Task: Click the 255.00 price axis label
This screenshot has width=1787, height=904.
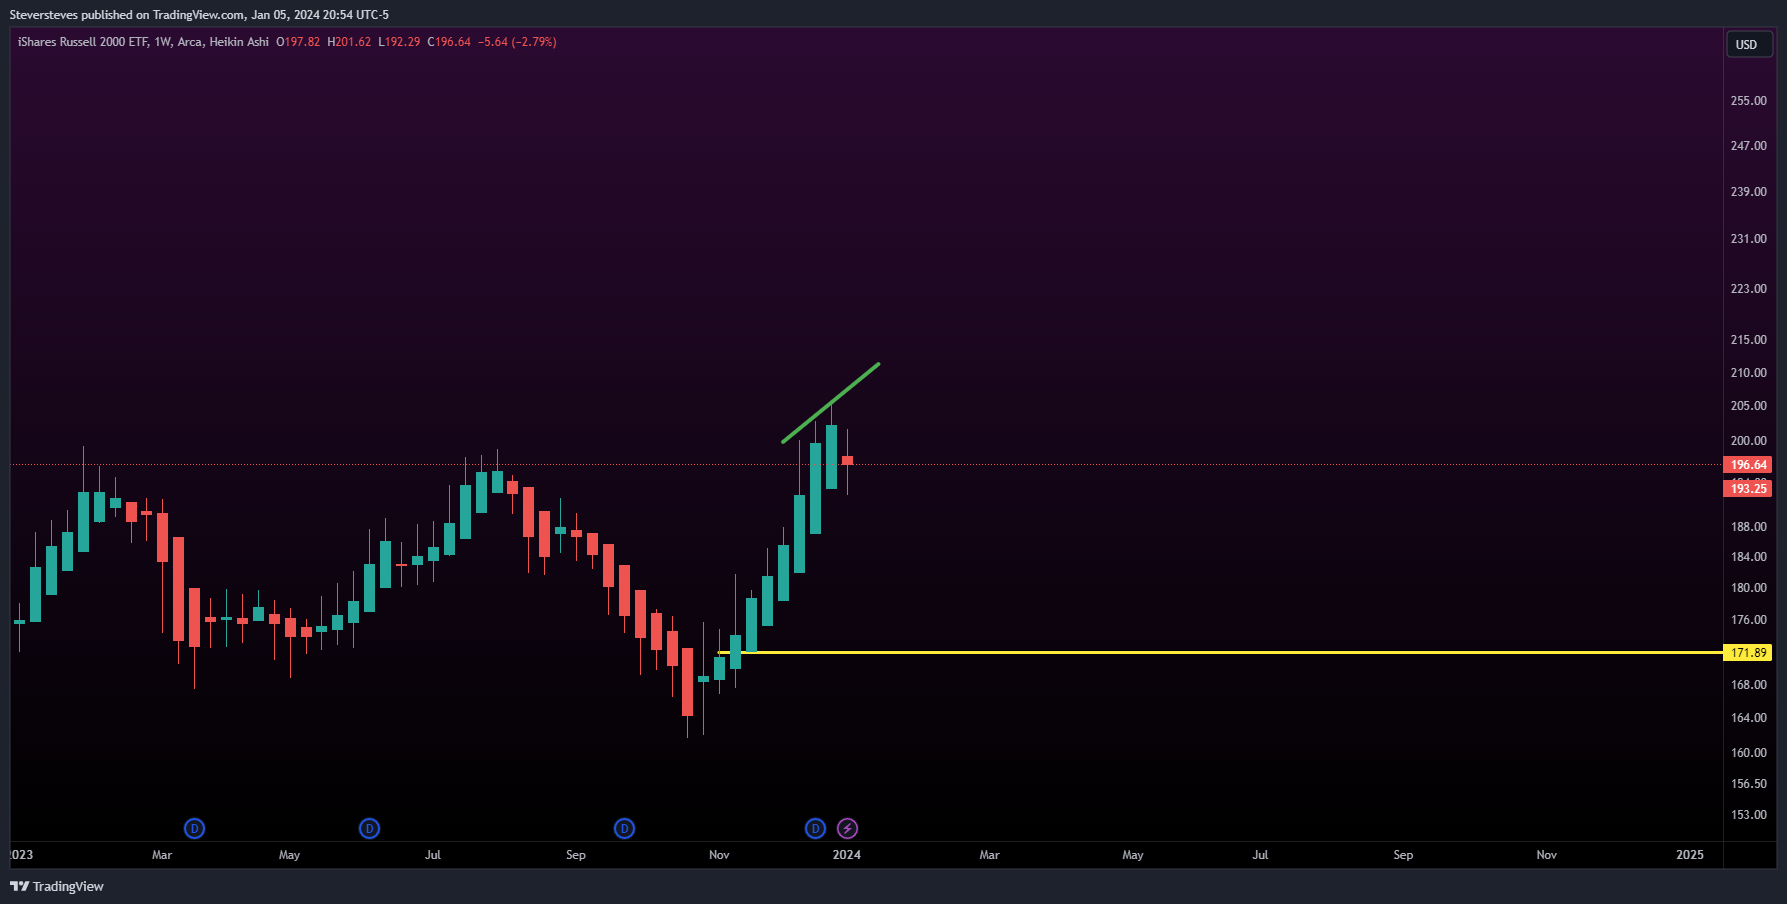Action: [1748, 101]
